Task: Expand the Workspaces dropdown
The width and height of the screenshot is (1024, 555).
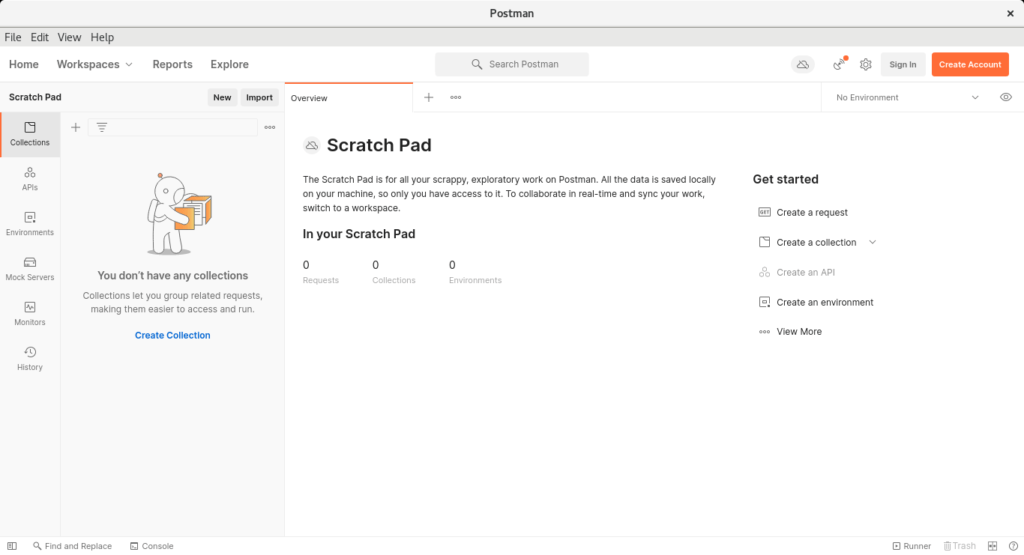Action: point(95,64)
